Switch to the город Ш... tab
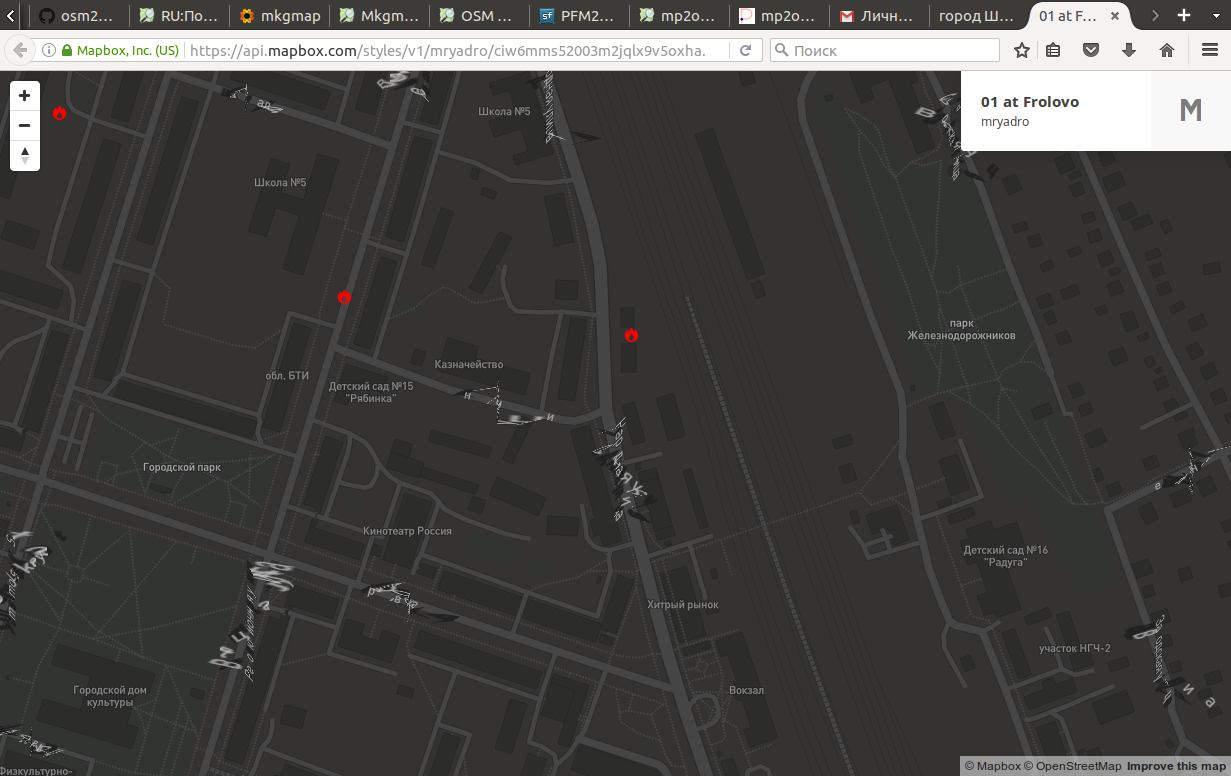Screen dimensions: 1231x776 pyautogui.click(x=978, y=16)
